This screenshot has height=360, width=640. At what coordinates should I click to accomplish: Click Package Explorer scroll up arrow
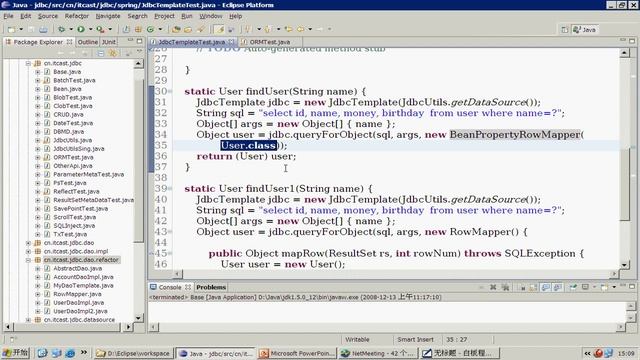[138, 64]
